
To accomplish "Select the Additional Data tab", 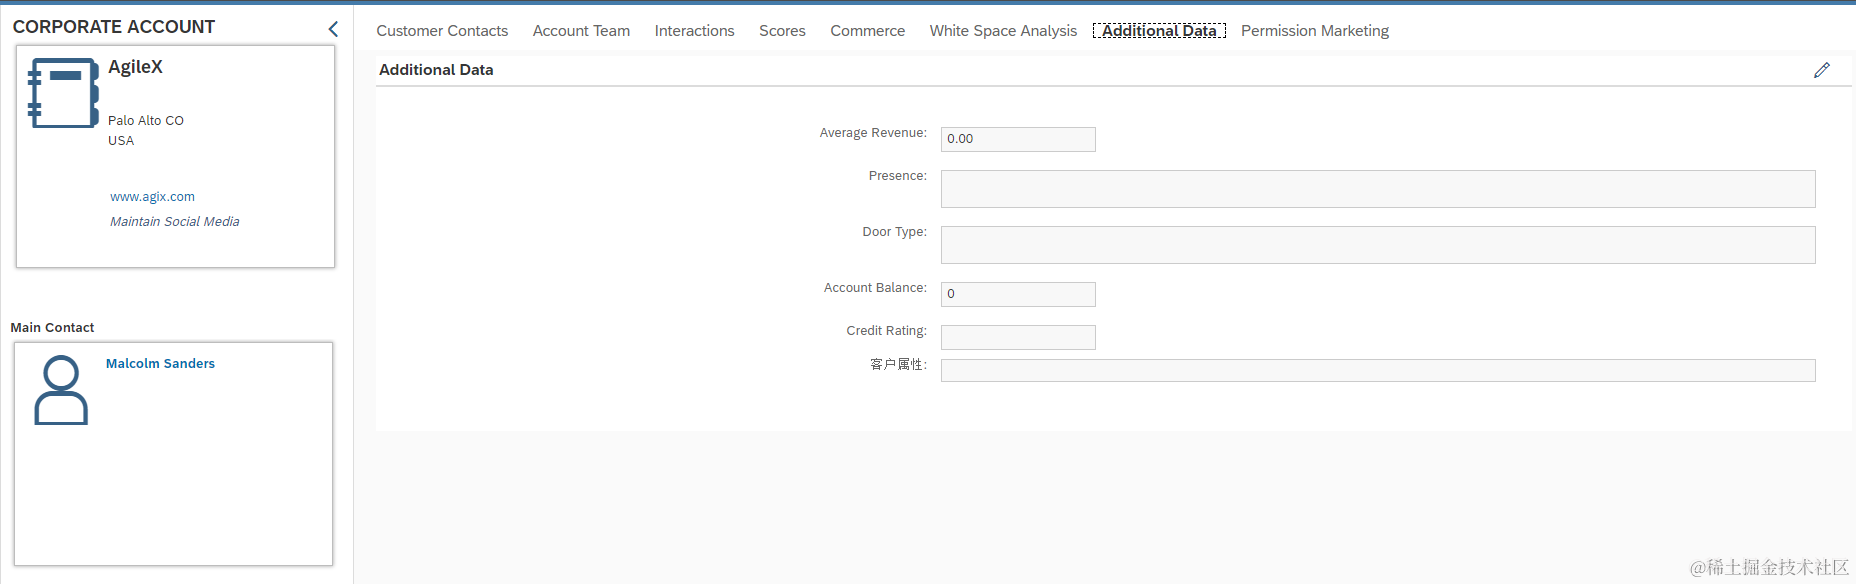I will [x=1159, y=31].
